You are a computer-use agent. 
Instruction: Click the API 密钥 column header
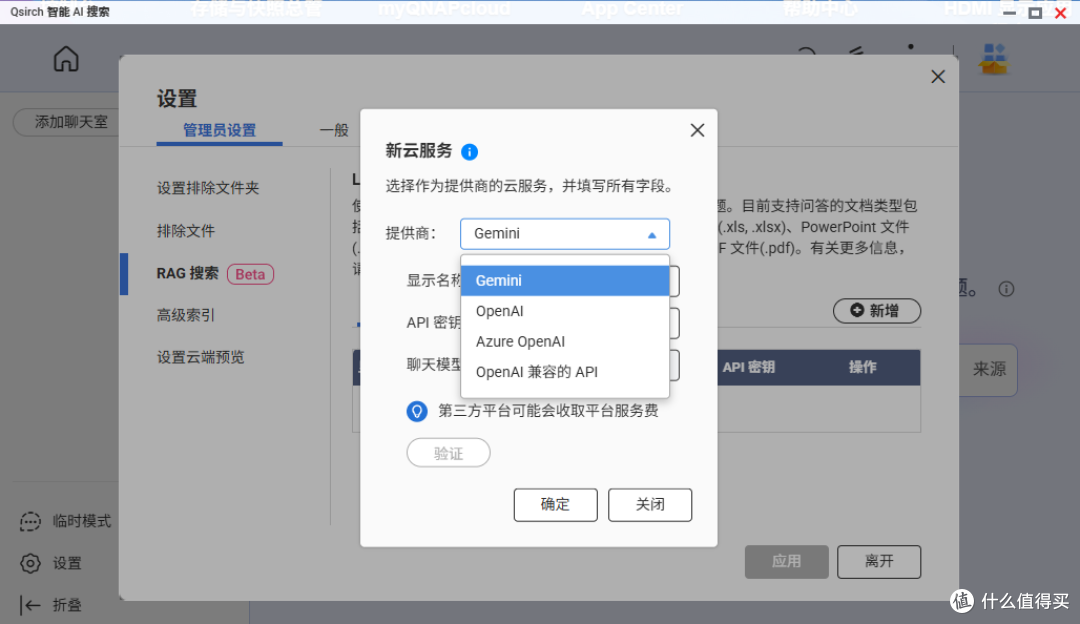pos(749,367)
